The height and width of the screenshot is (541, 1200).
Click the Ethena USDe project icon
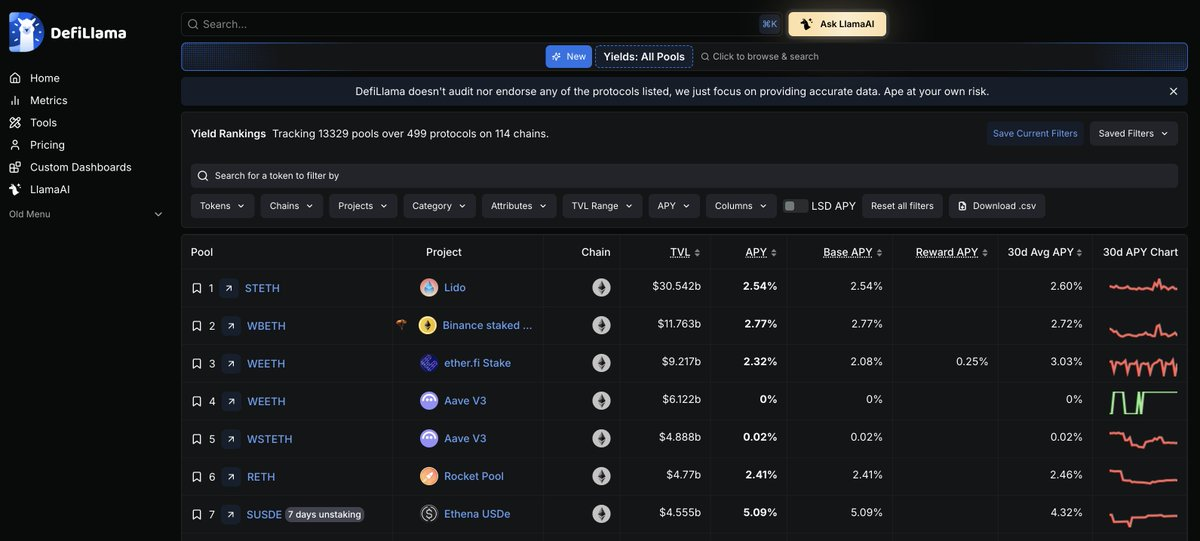429,514
